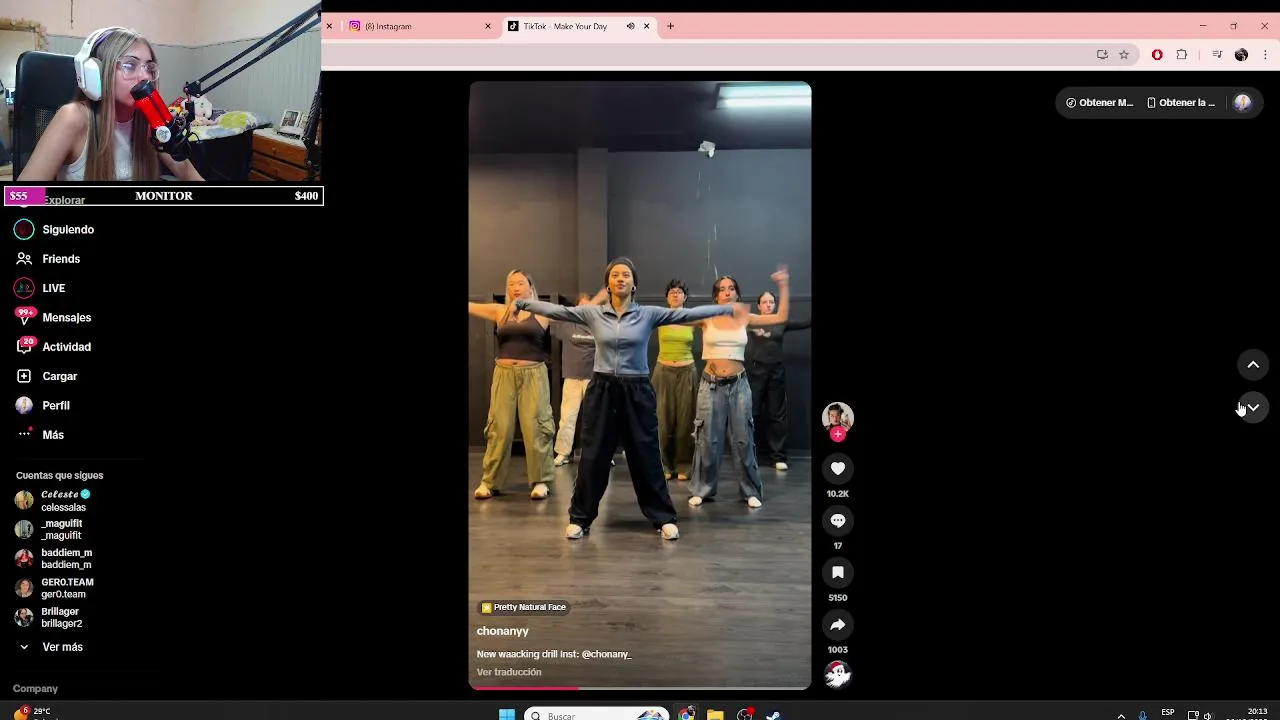
Task: Open the Windows Start menu
Action: [x=506, y=714]
